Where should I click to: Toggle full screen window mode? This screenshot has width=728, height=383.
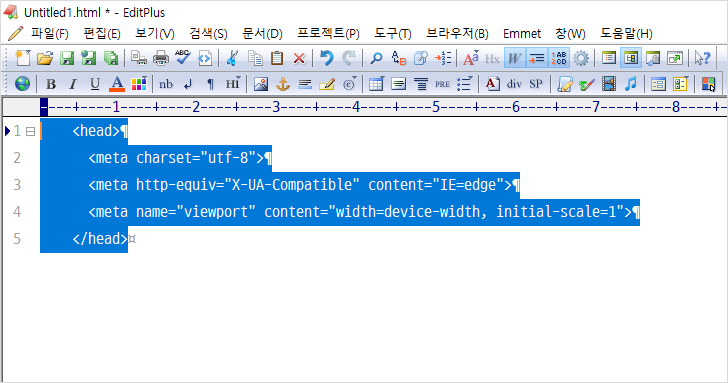[675, 58]
